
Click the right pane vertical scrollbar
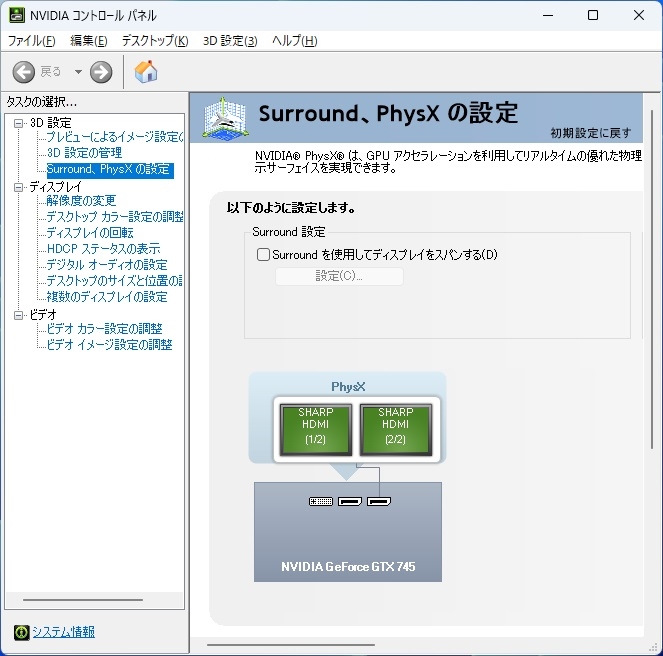[652, 280]
